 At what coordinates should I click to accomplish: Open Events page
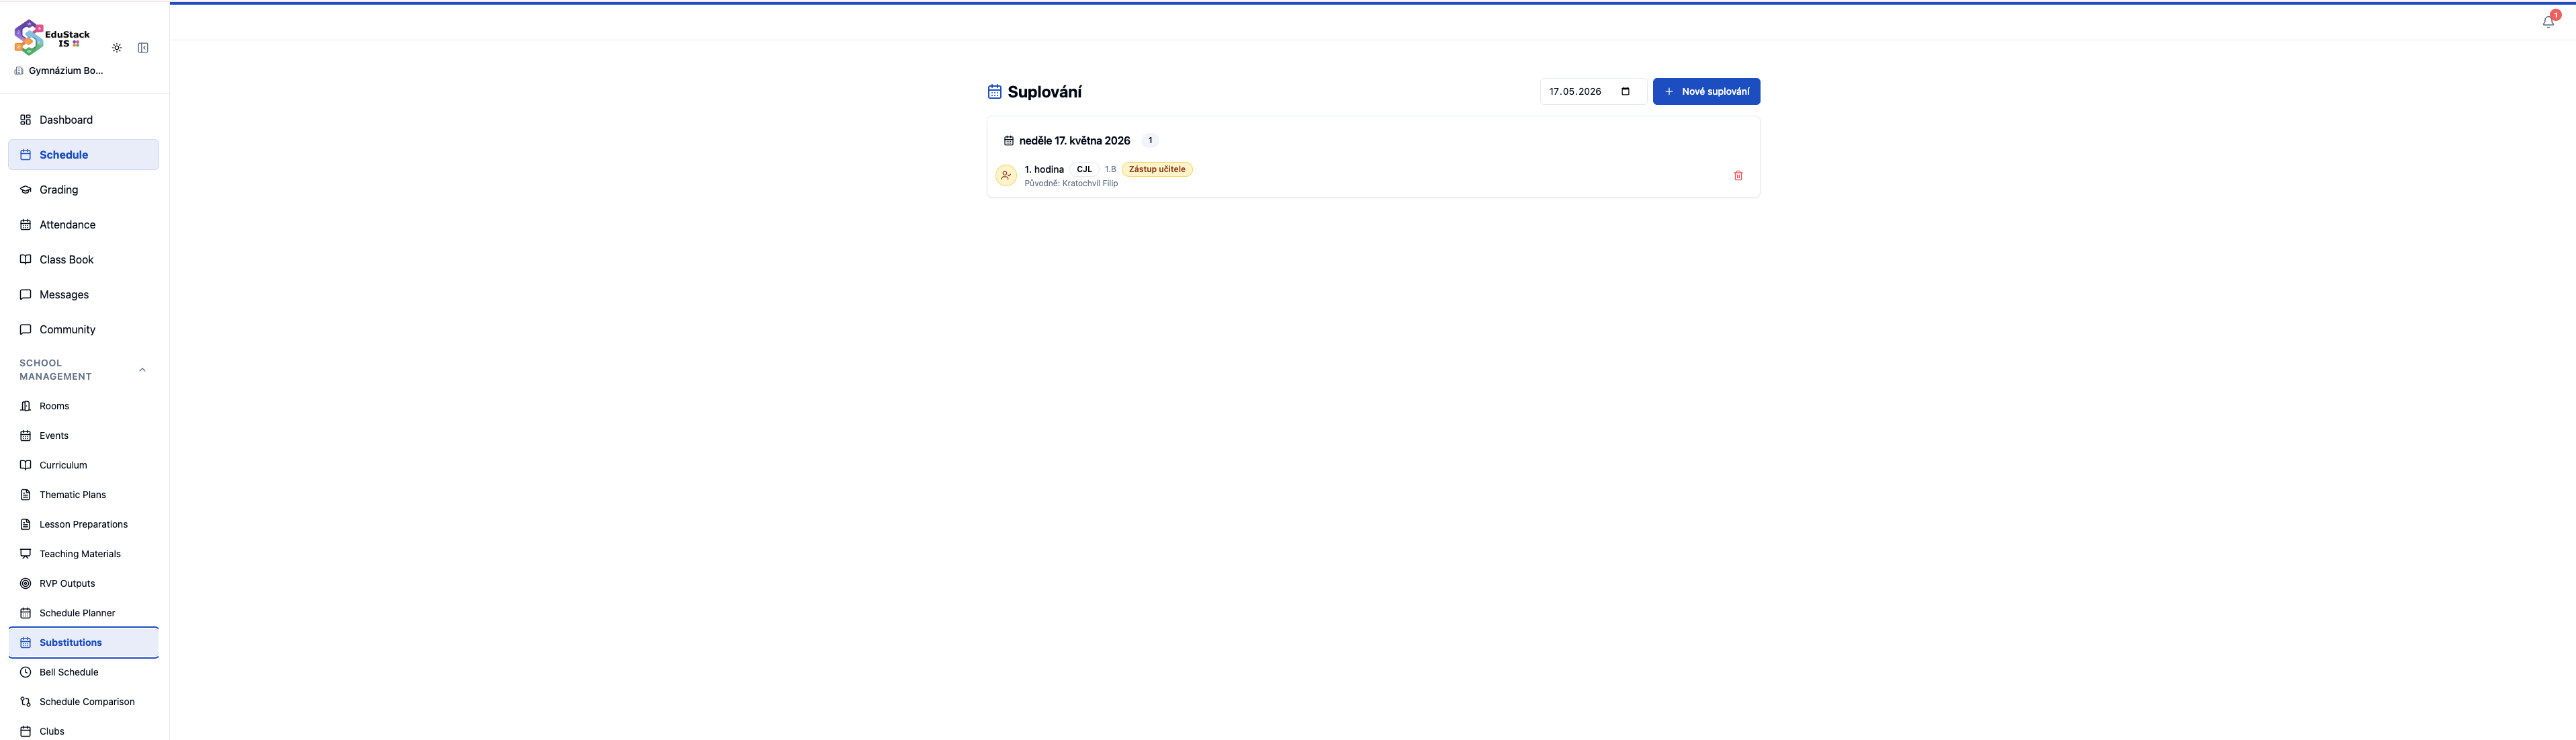(x=84, y=436)
